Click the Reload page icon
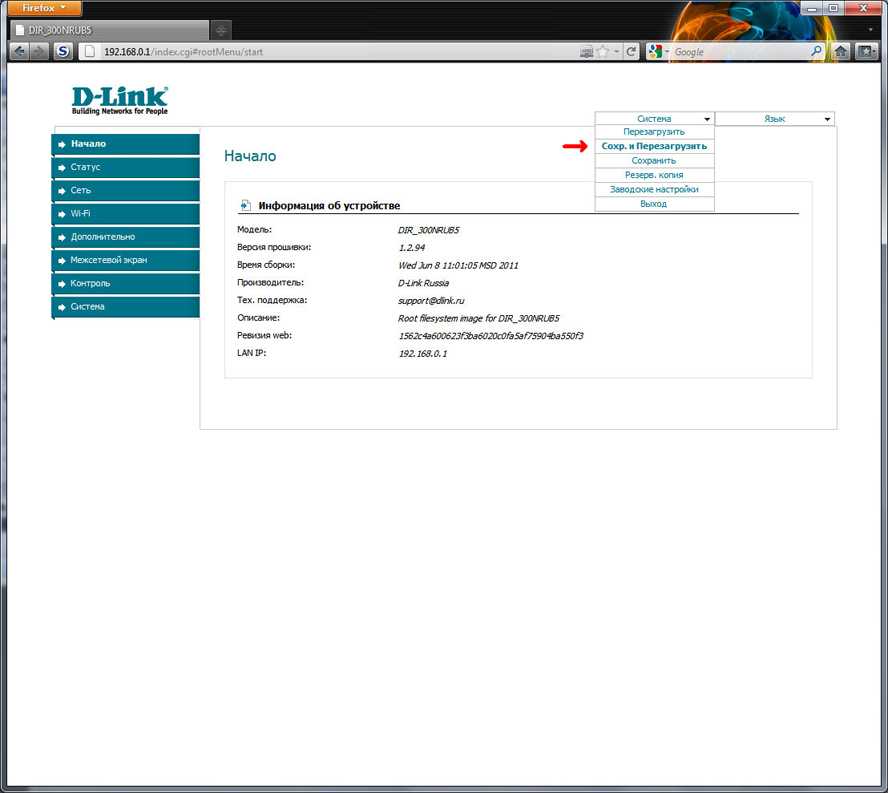This screenshot has height=793, width=888. pos(631,52)
